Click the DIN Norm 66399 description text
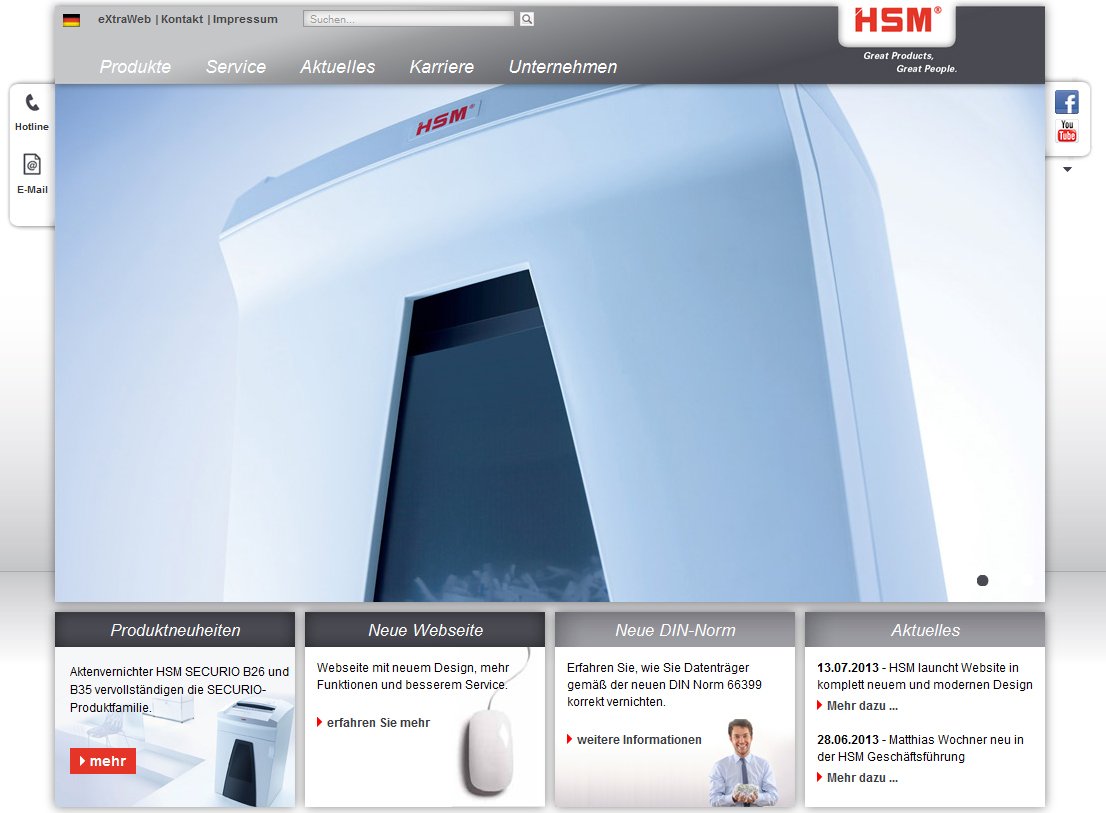Image resolution: width=1106 pixels, height=813 pixels. coord(664,684)
